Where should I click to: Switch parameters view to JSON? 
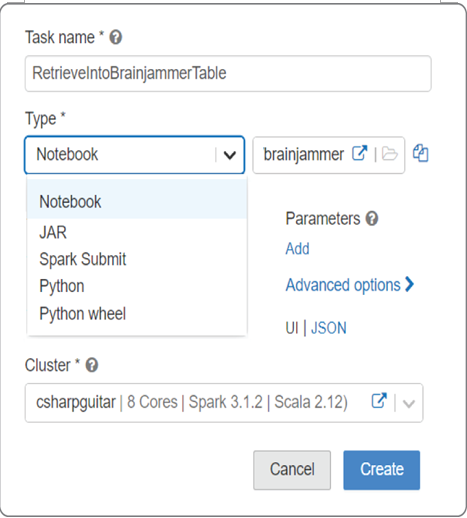point(329,328)
